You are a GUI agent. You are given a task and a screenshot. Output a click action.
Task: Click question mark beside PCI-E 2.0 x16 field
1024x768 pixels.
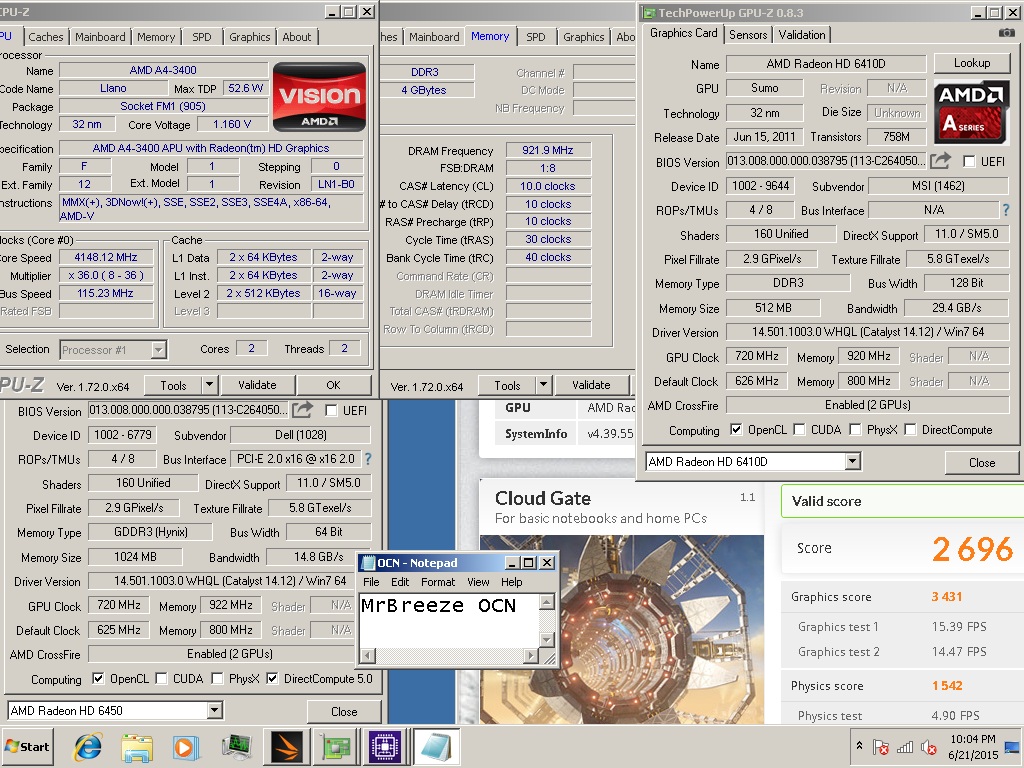click(368, 459)
